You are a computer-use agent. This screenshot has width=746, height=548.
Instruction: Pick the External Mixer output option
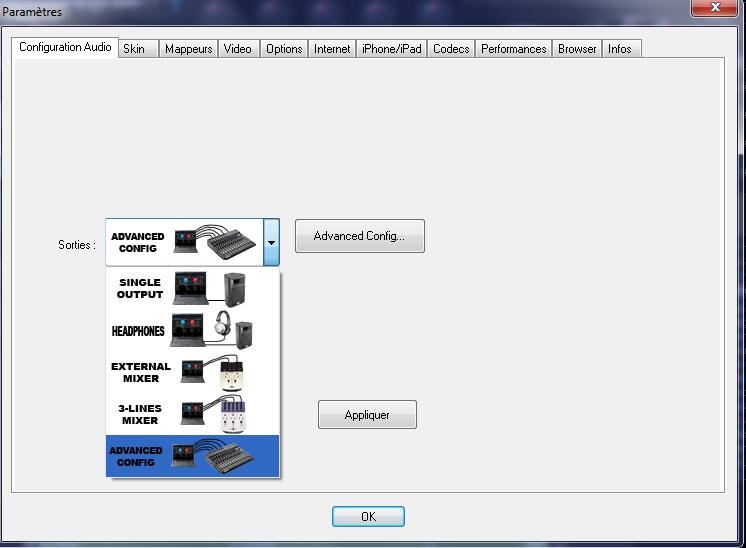tap(192, 373)
